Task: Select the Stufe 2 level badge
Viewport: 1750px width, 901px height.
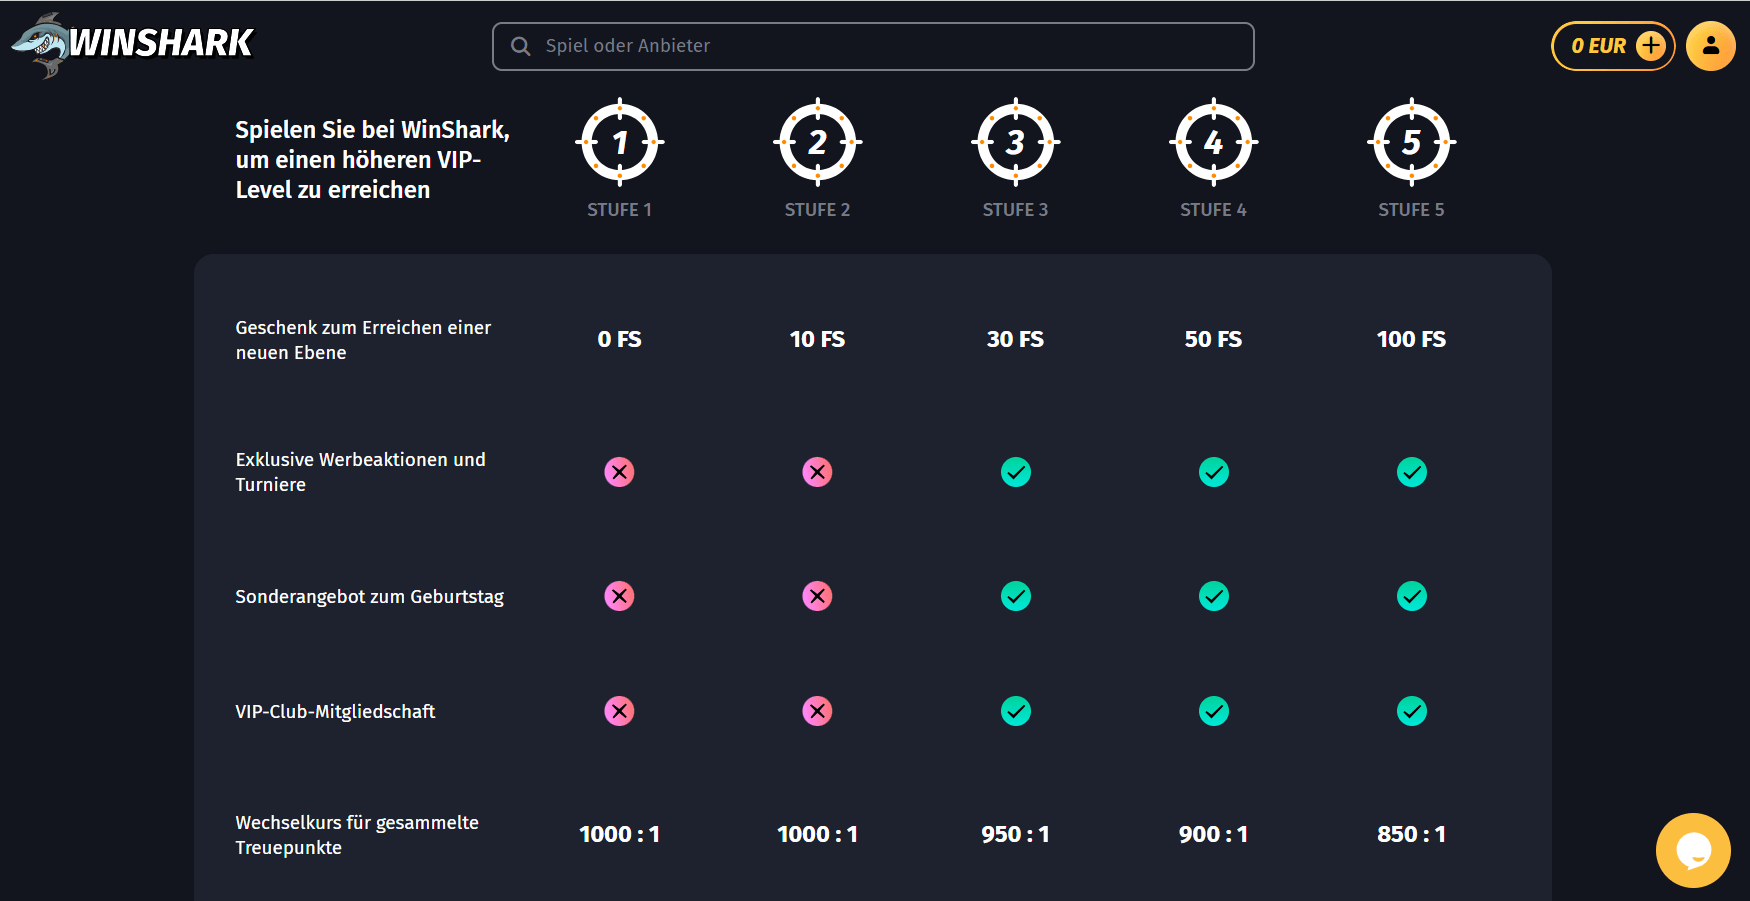Action: pyautogui.click(x=818, y=142)
